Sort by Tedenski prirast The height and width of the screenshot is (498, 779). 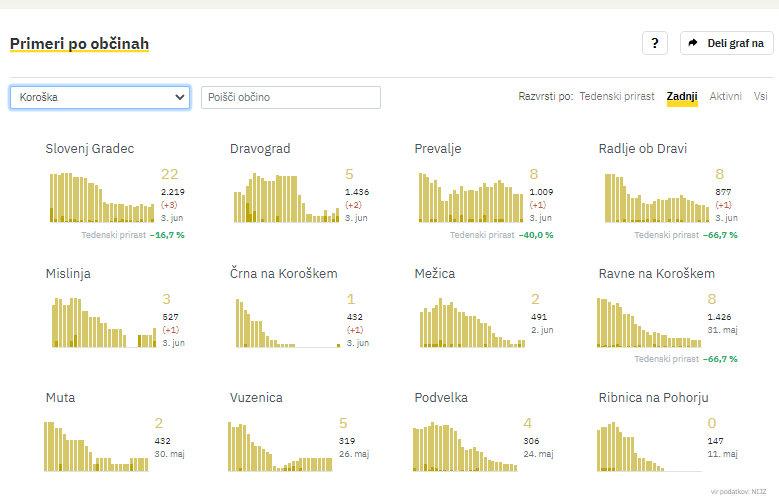point(617,97)
